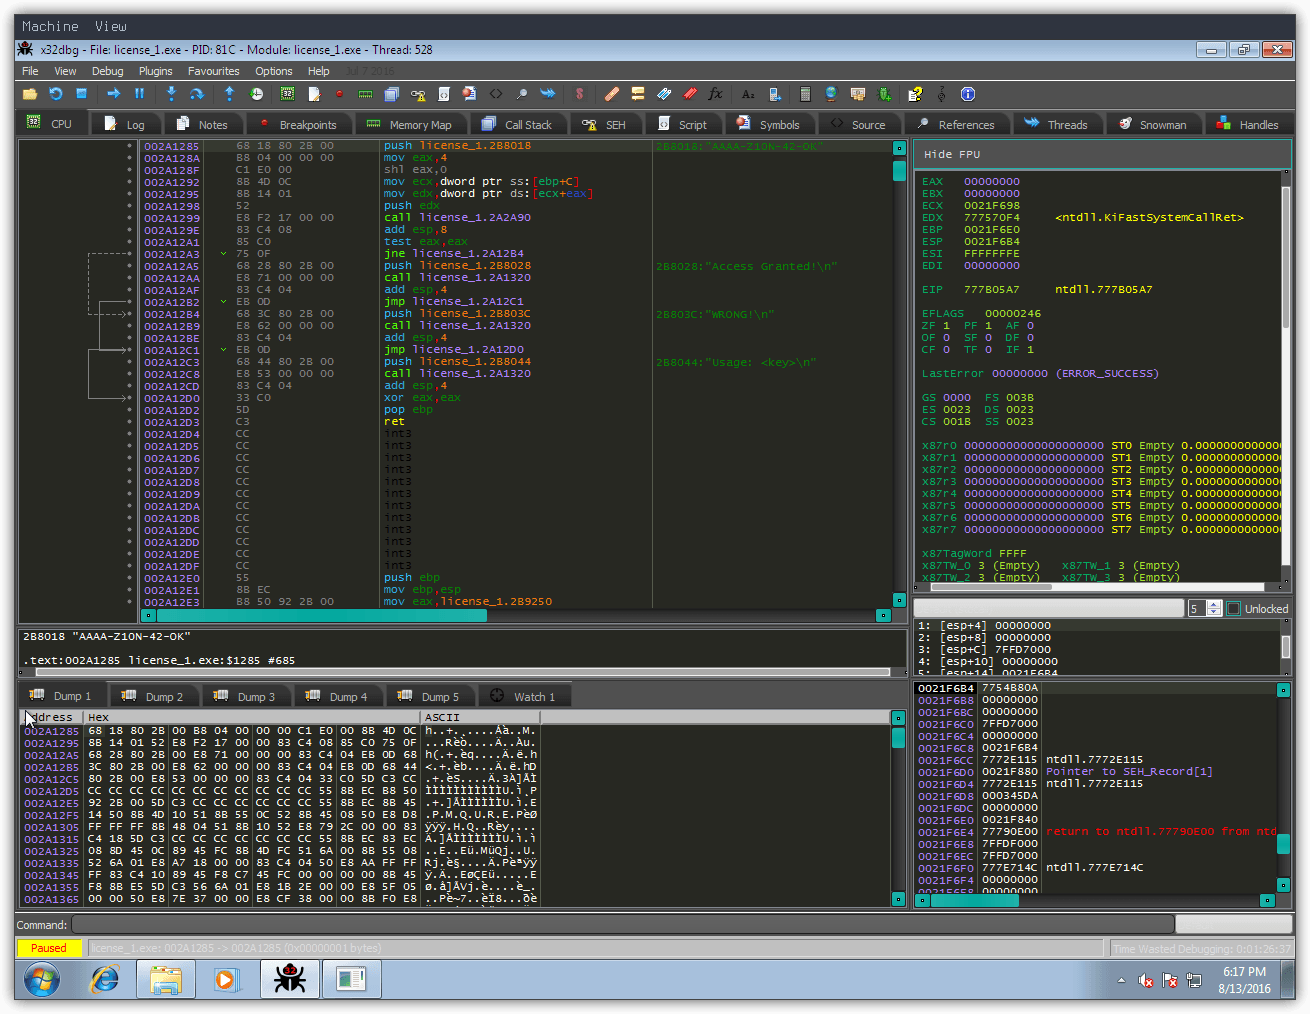This screenshot has height=1014, width=1310.
Task: Switch to the Call Stack tab
Action: pos(518,124)
